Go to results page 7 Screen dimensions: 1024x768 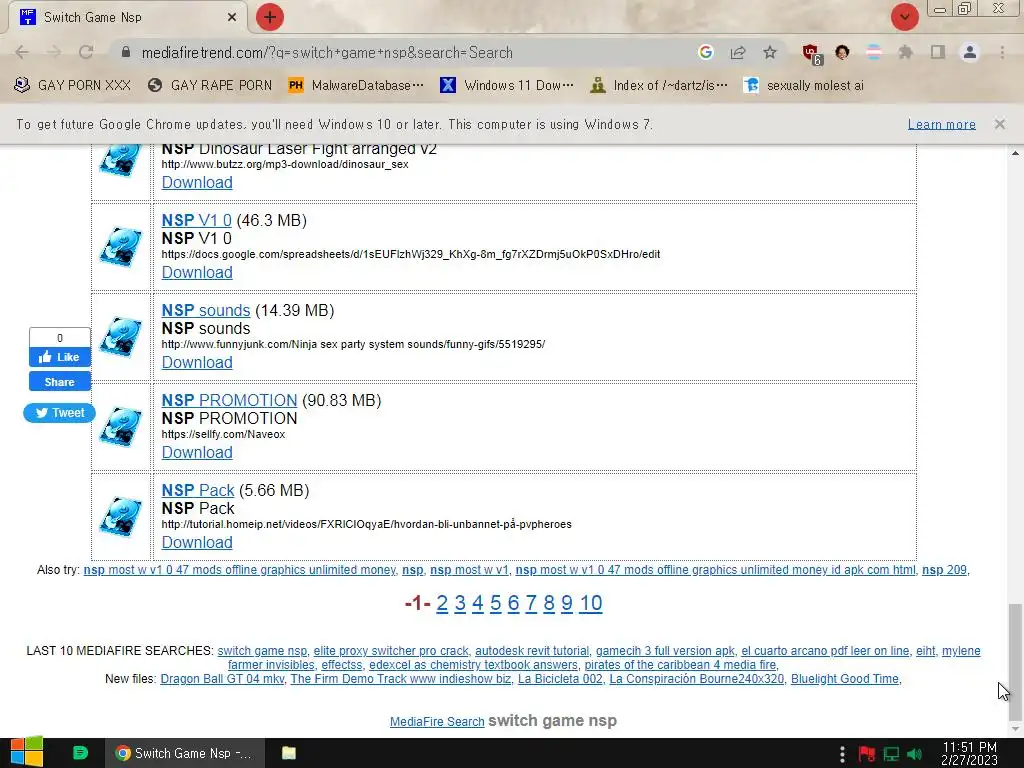[x=531, y=603]
